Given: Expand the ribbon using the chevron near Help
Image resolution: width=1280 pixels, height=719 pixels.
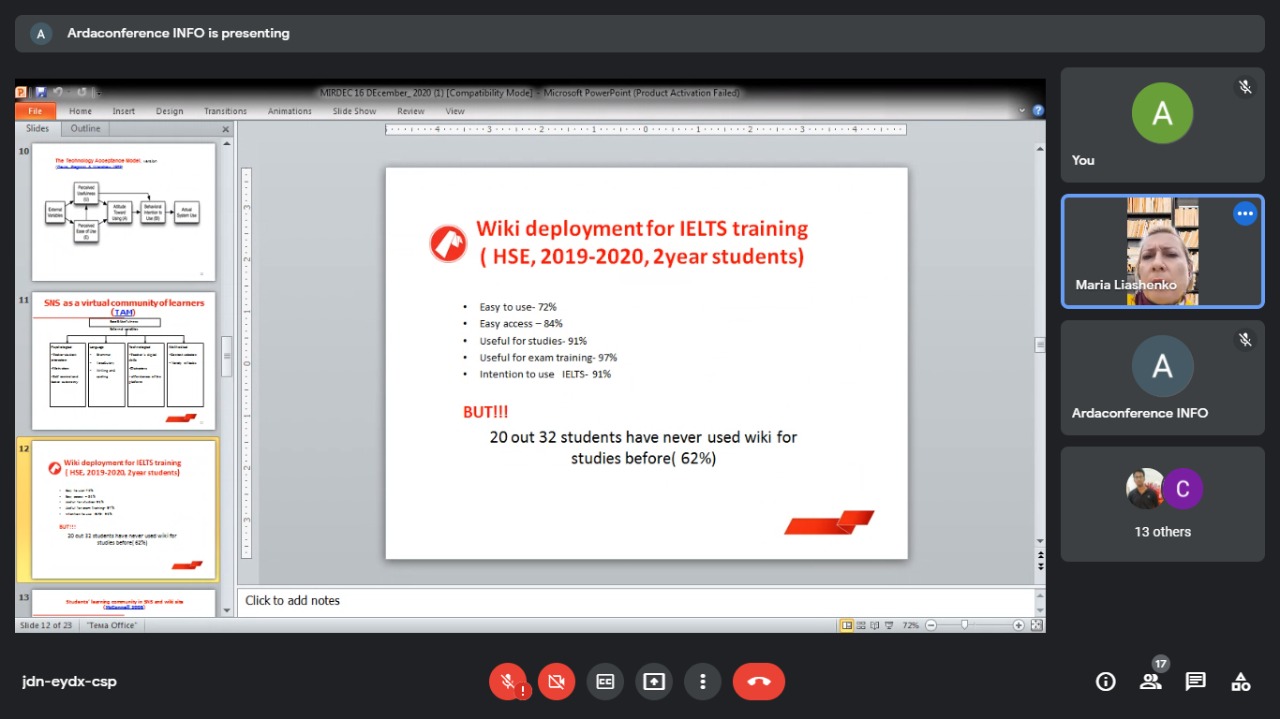Looking at the screenshot, I should [1022, 111].
